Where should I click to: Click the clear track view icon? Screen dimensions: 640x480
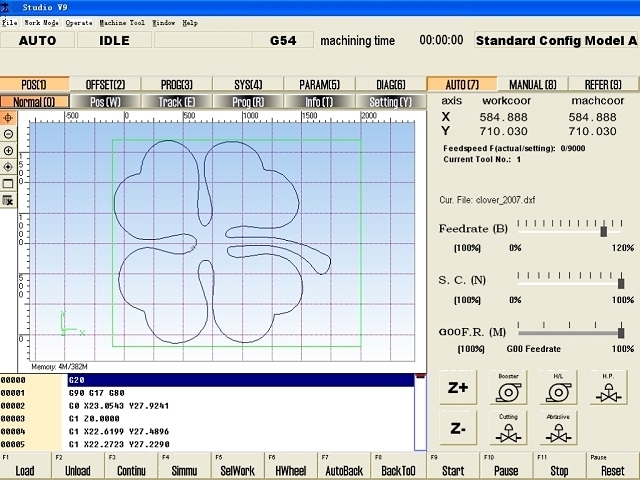pyautogui.click(x=8, y=200)
